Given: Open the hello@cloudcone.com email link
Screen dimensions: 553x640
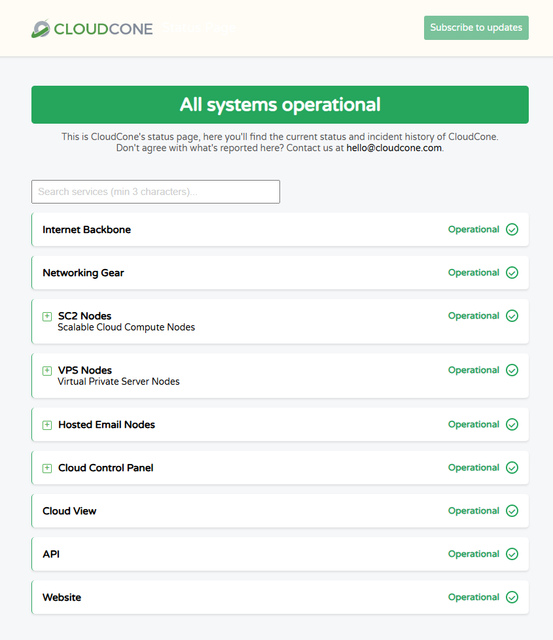Looking at the screenshot, I should 394,148.
